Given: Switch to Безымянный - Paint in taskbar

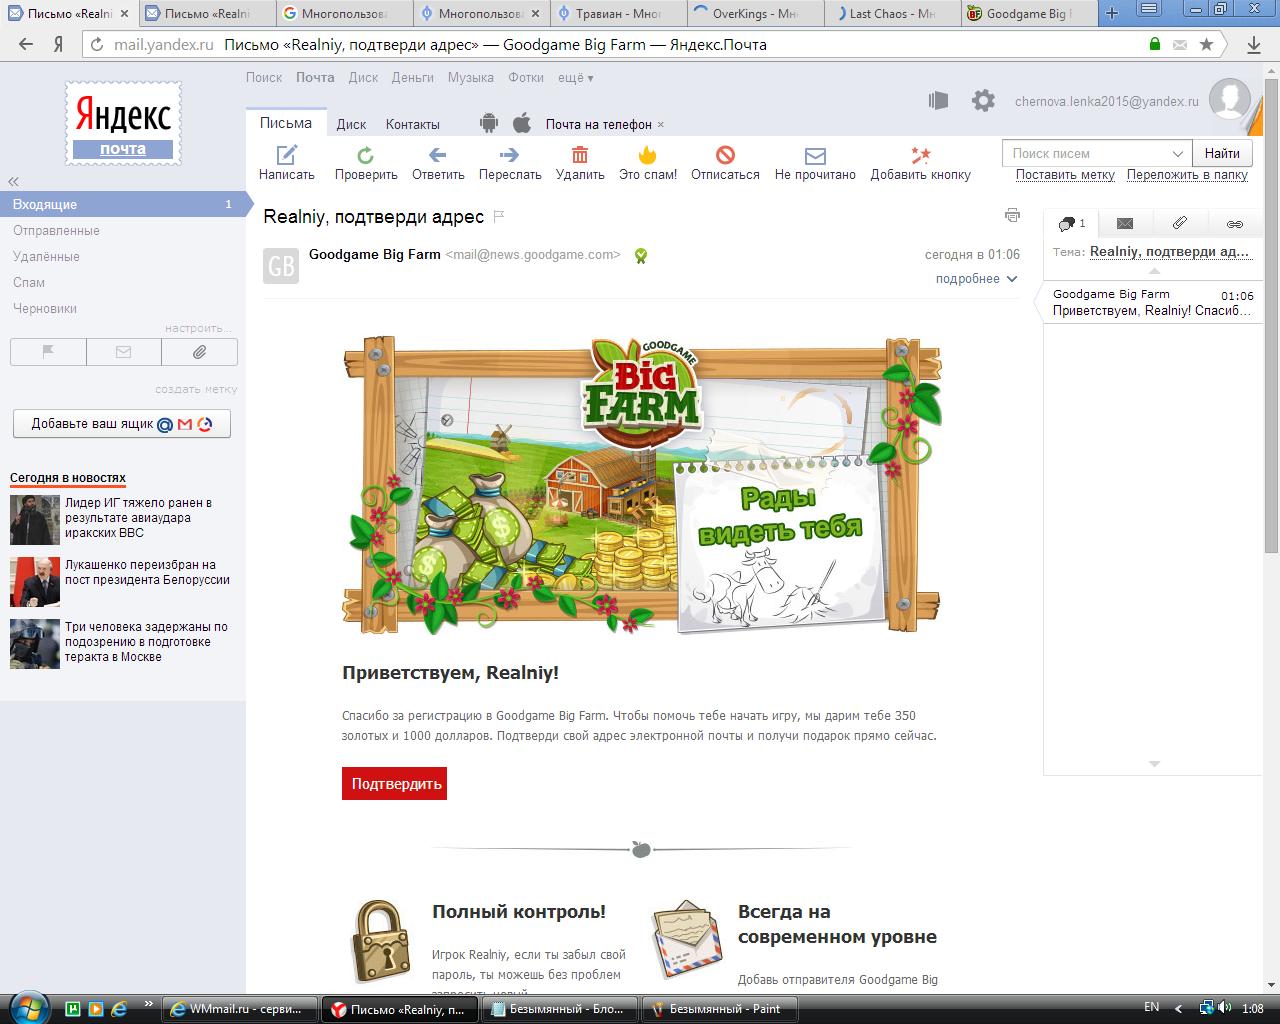Looking at the screenshot, I should (718, 1009).
